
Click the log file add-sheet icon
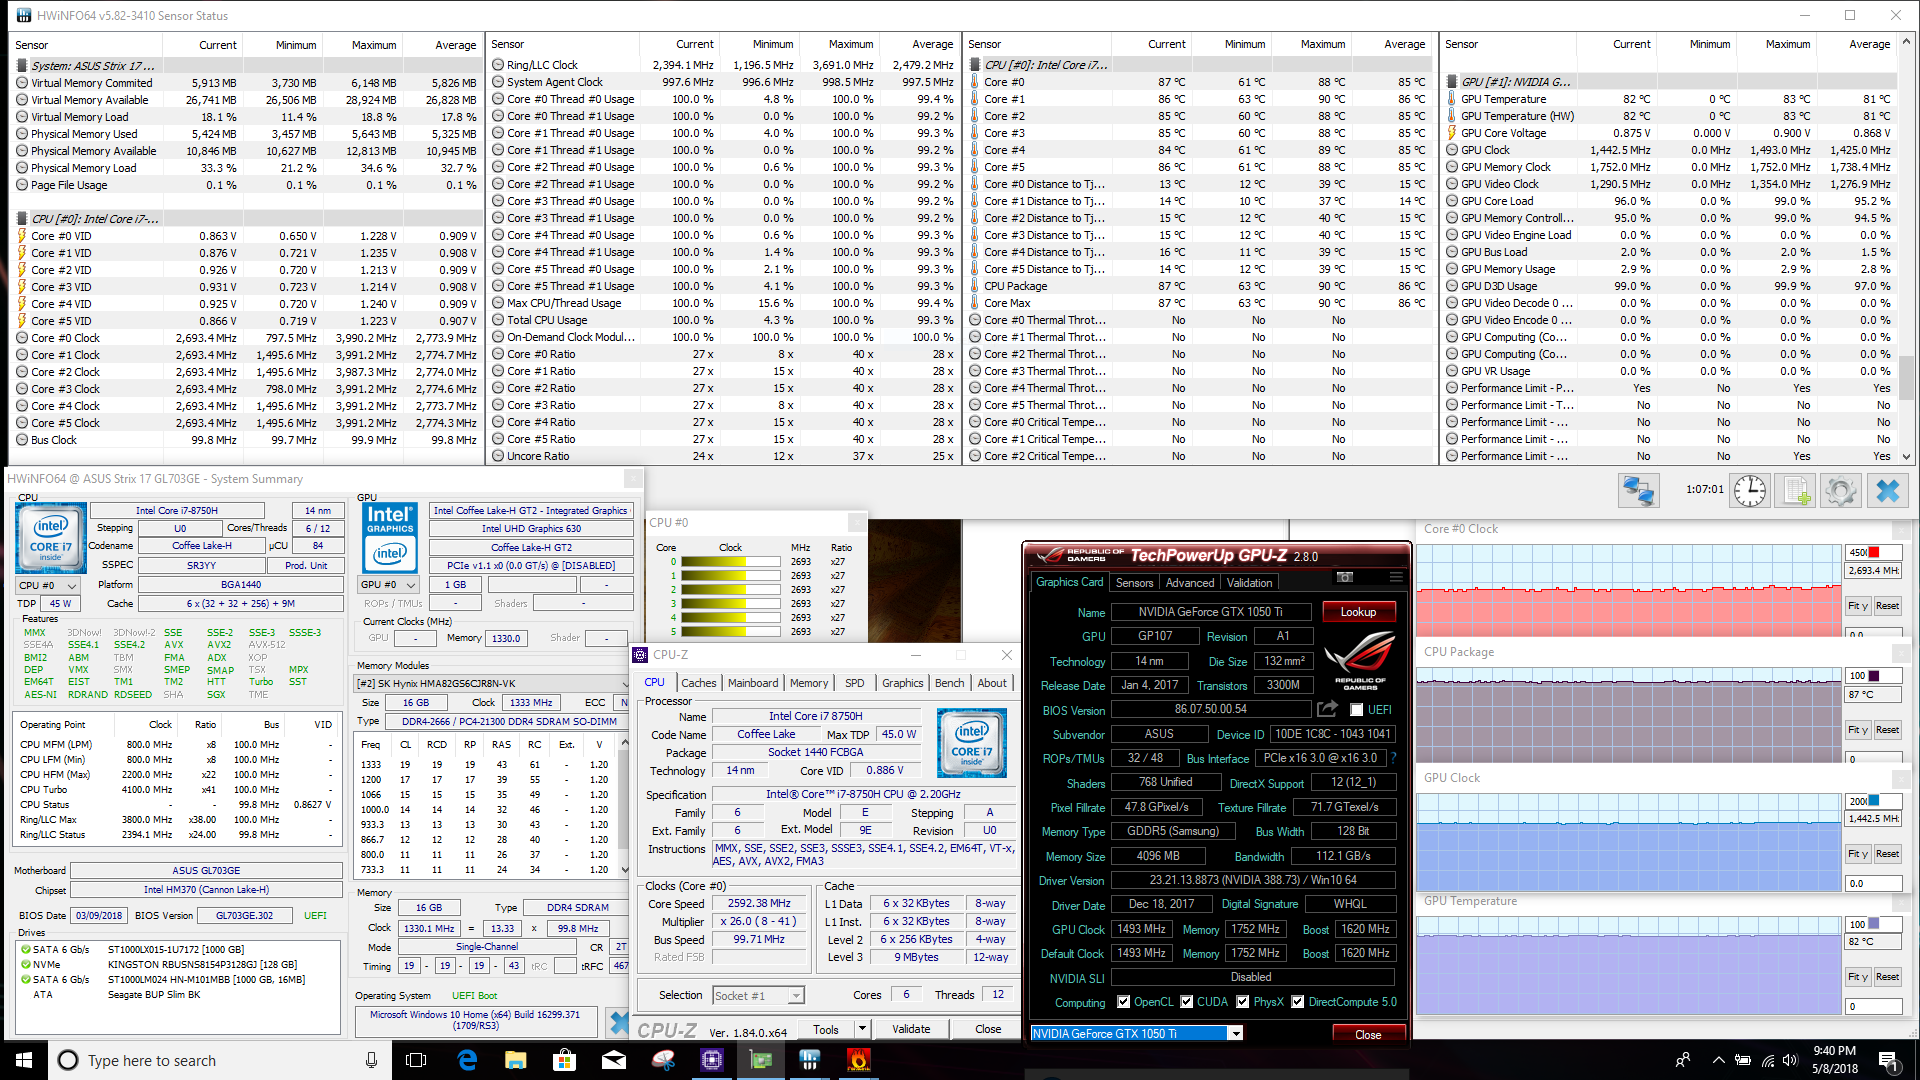(1795, 491)
